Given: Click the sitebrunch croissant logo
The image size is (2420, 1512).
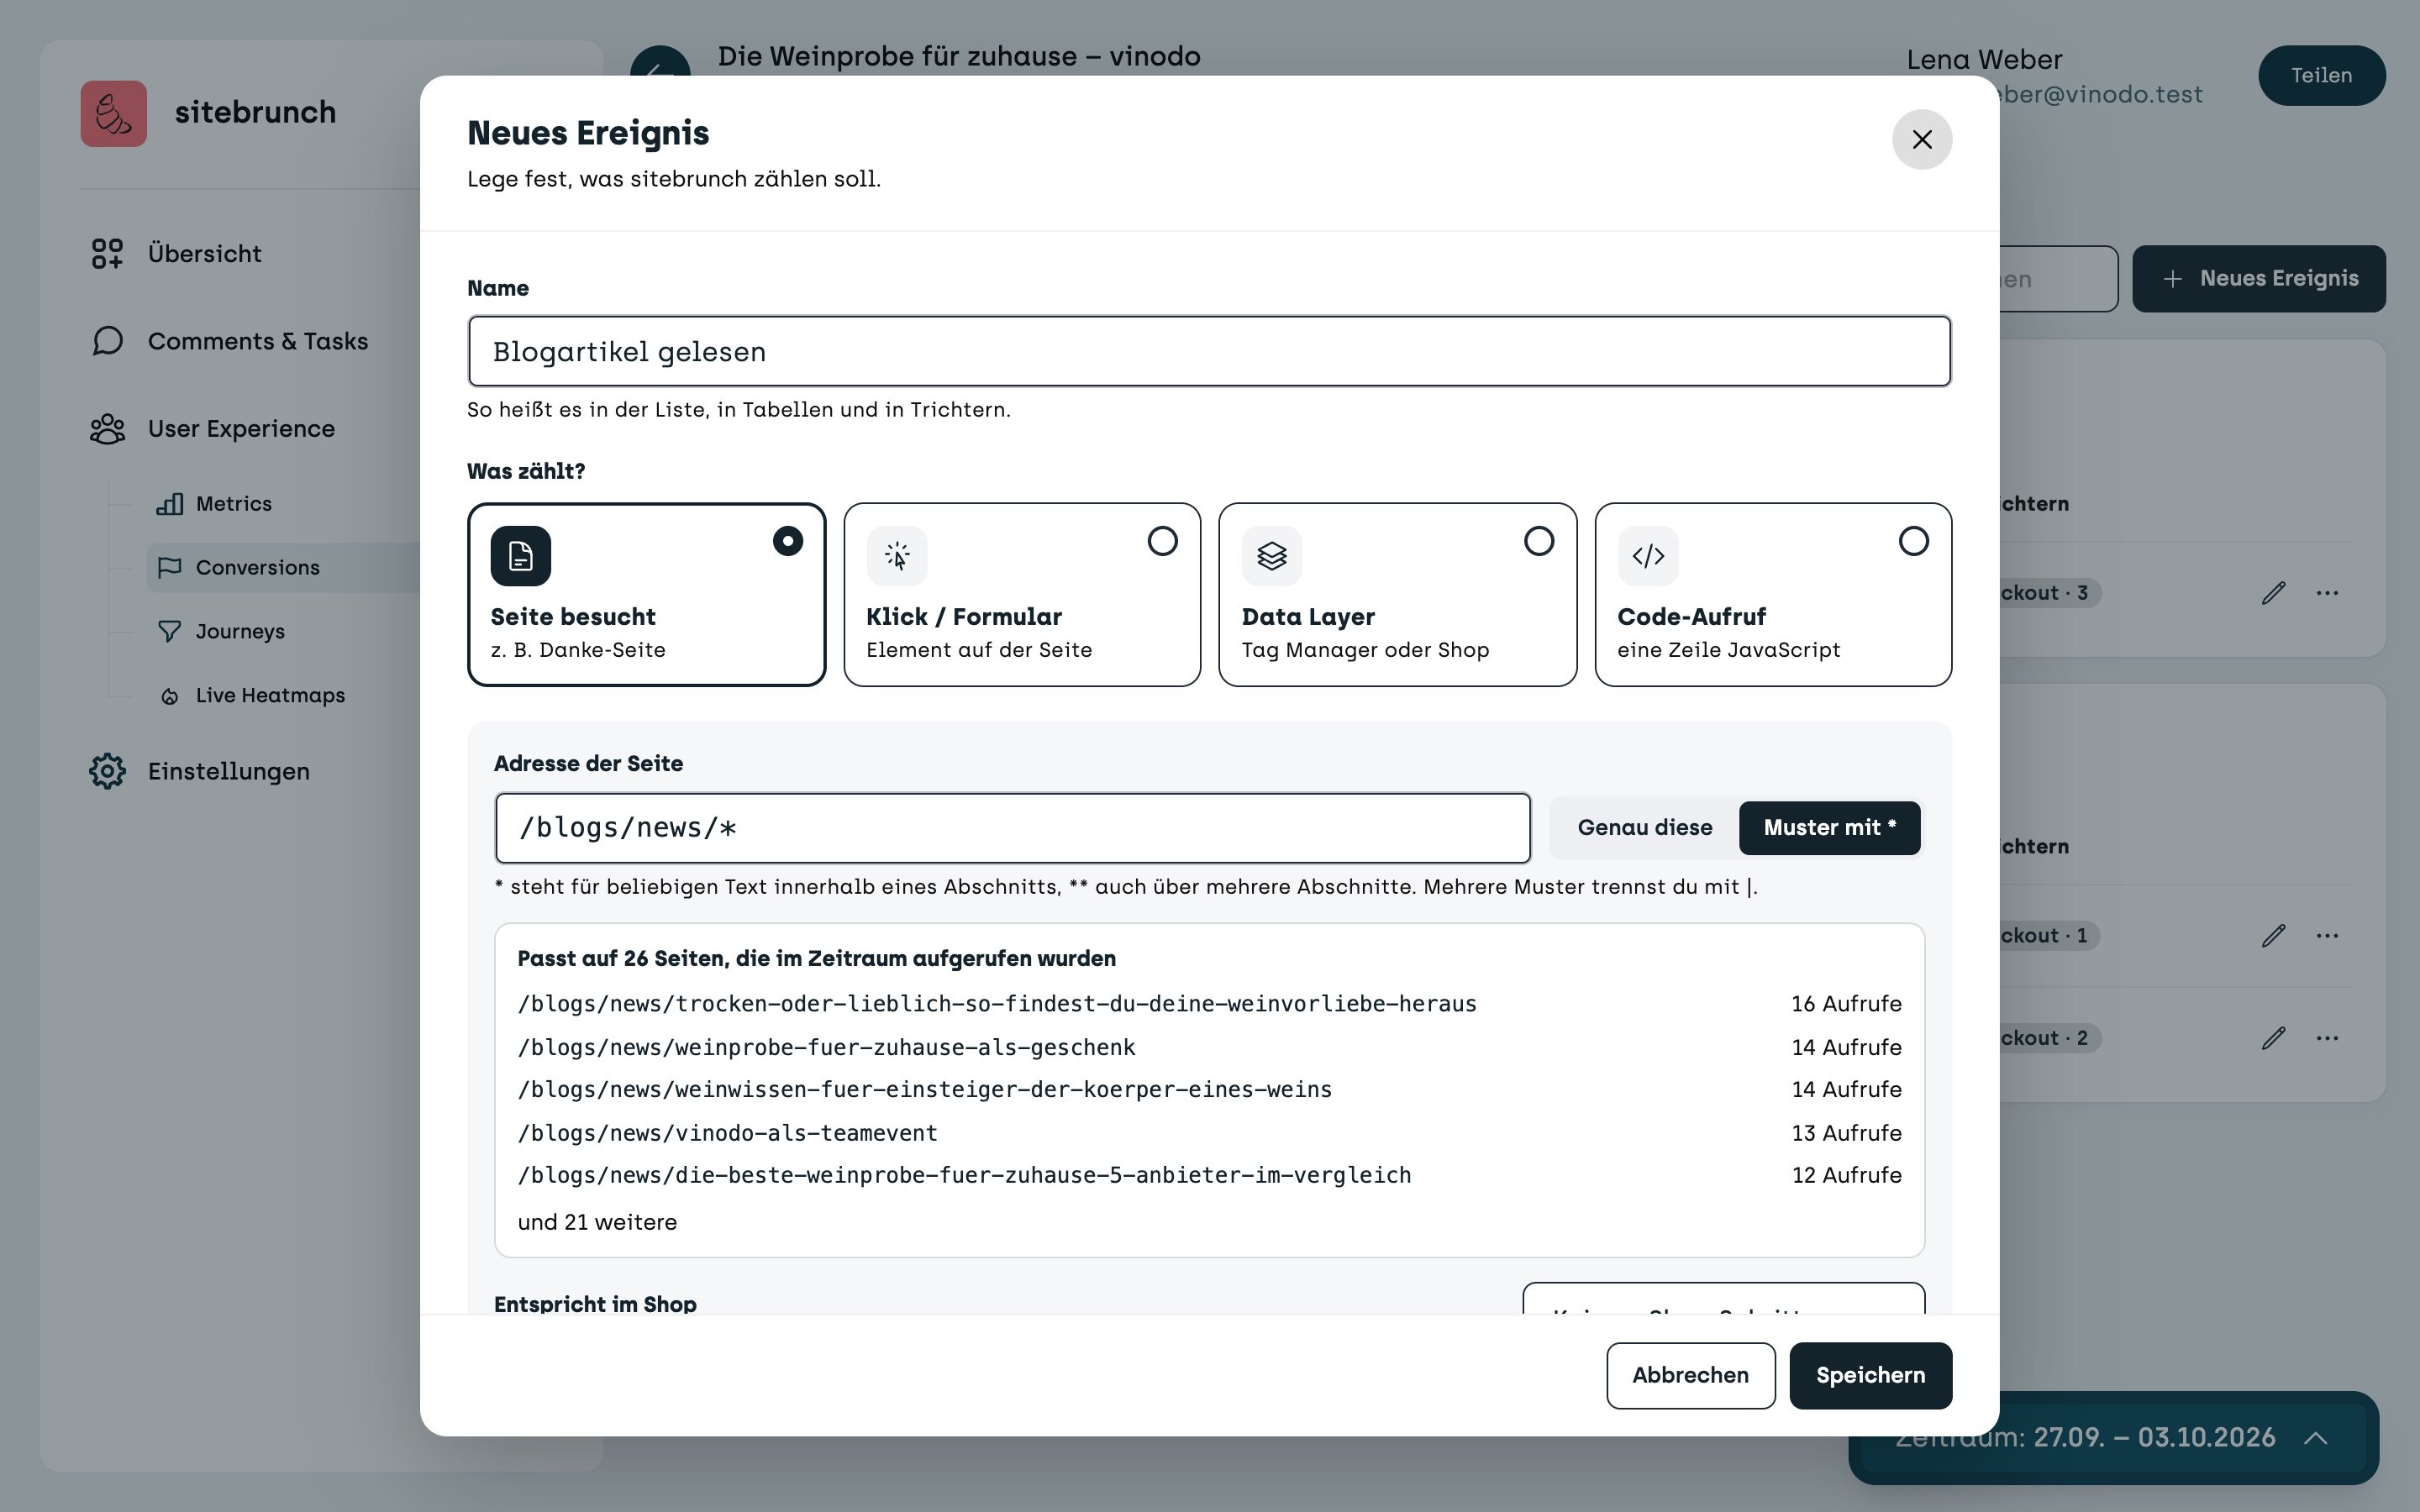Looking at the screenshot, I should pyautogui.click(x=114, y=114).
